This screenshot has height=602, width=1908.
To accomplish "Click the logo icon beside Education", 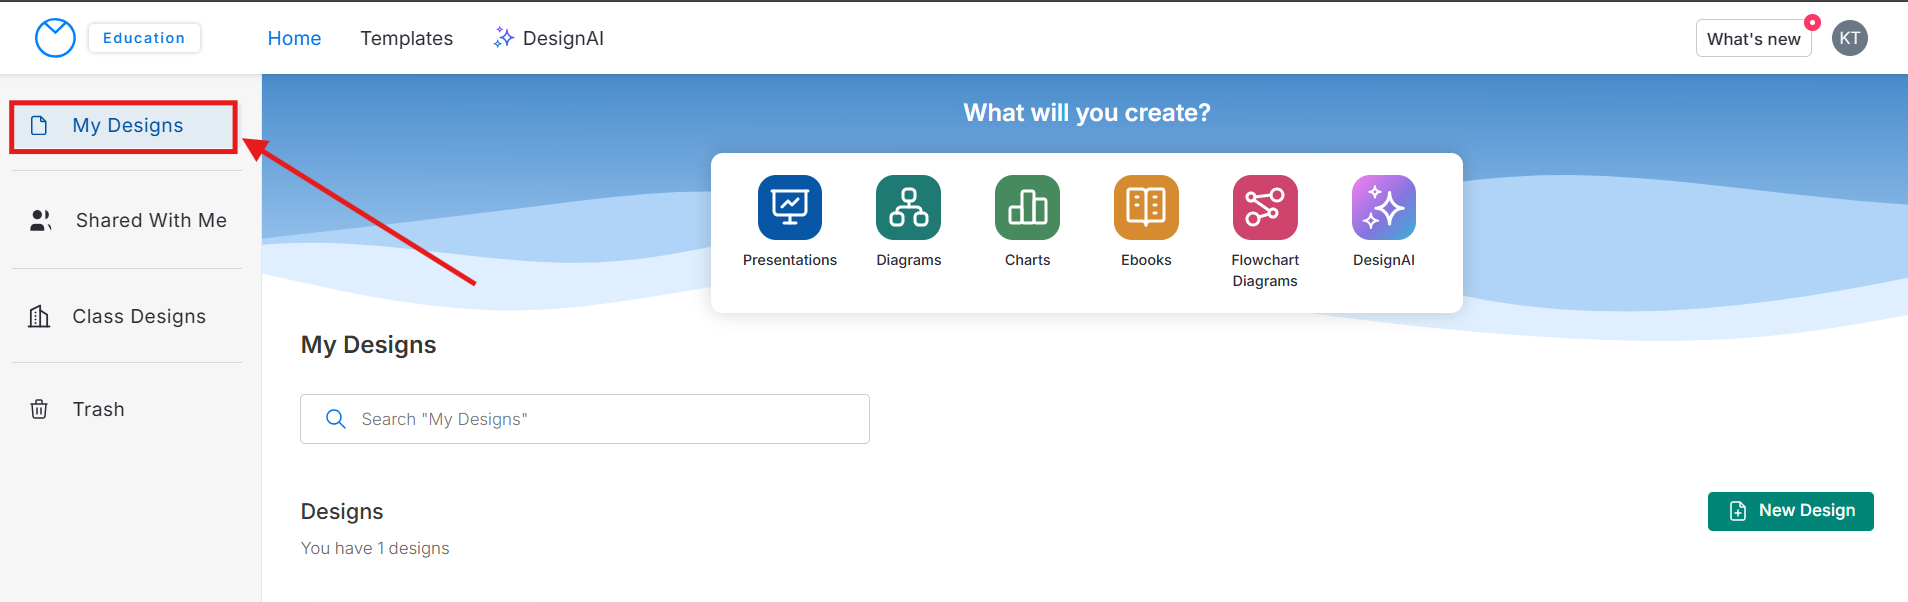I will click(55, 38).
